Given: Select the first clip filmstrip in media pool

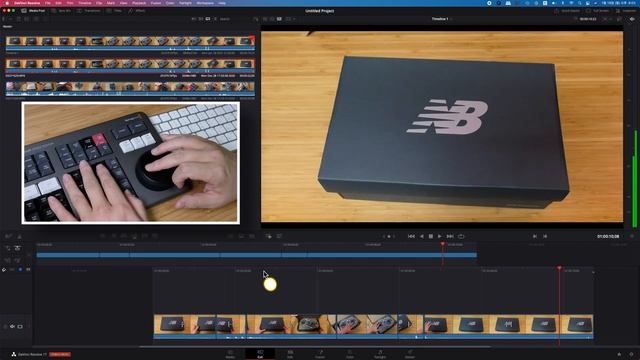Looking at the screenshot, I should [130, 43].
